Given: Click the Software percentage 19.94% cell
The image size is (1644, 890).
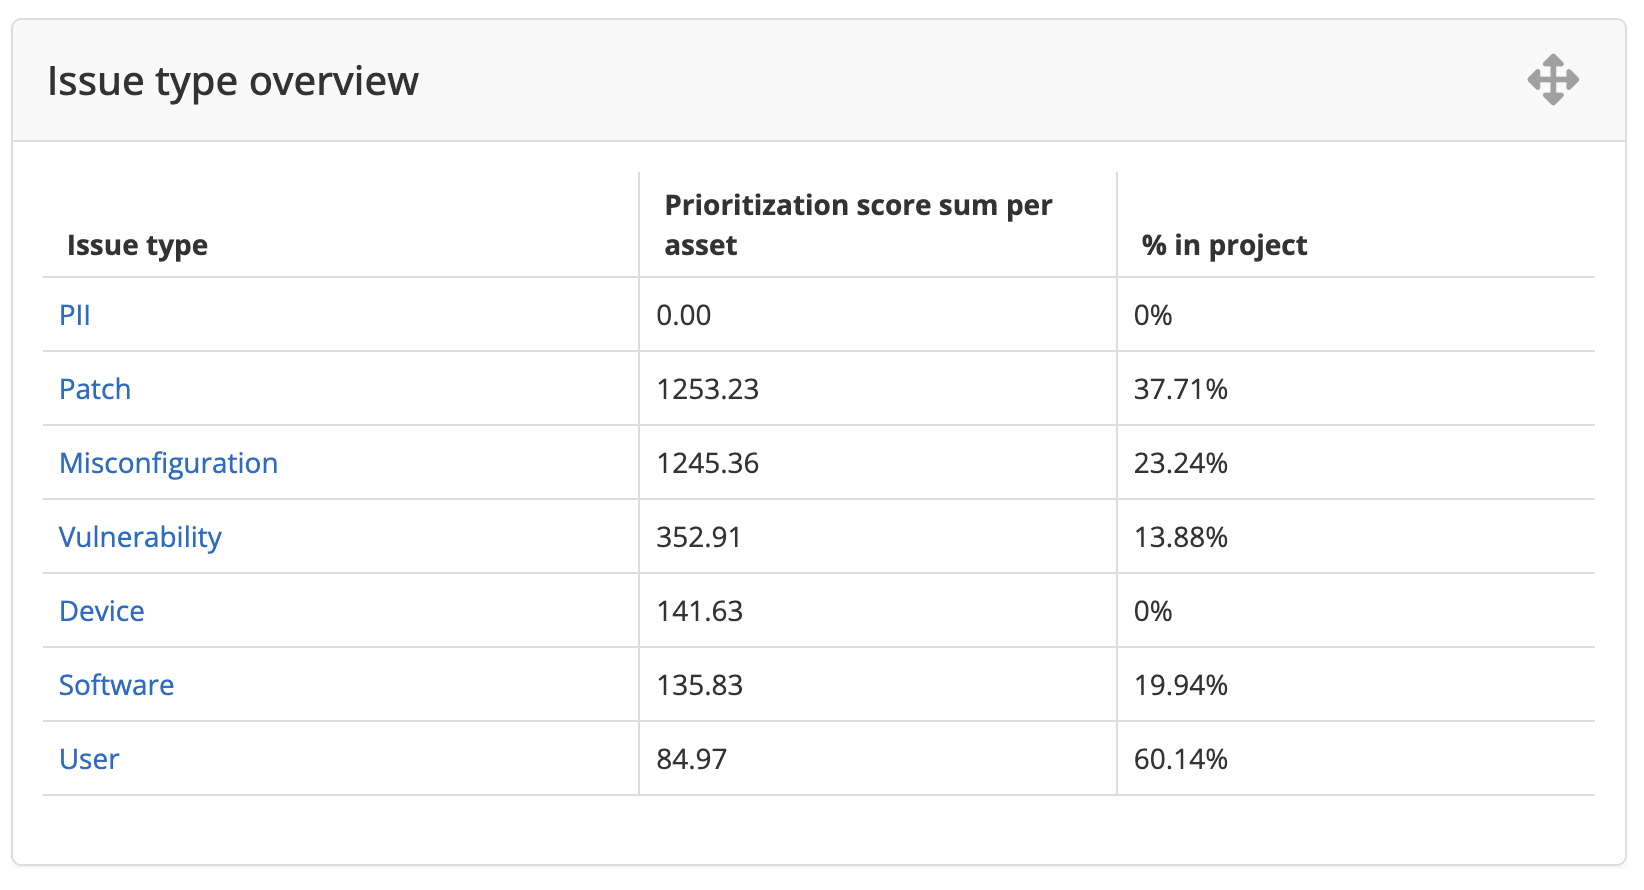Looking at the screenshot, I should click(x=1180, y=685).
